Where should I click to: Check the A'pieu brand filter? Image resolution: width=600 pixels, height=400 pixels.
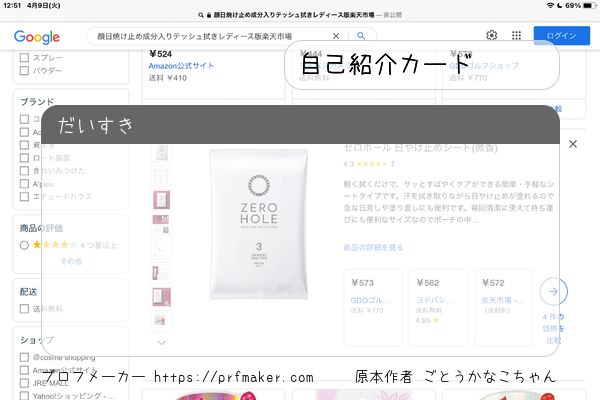pos(24,184)
